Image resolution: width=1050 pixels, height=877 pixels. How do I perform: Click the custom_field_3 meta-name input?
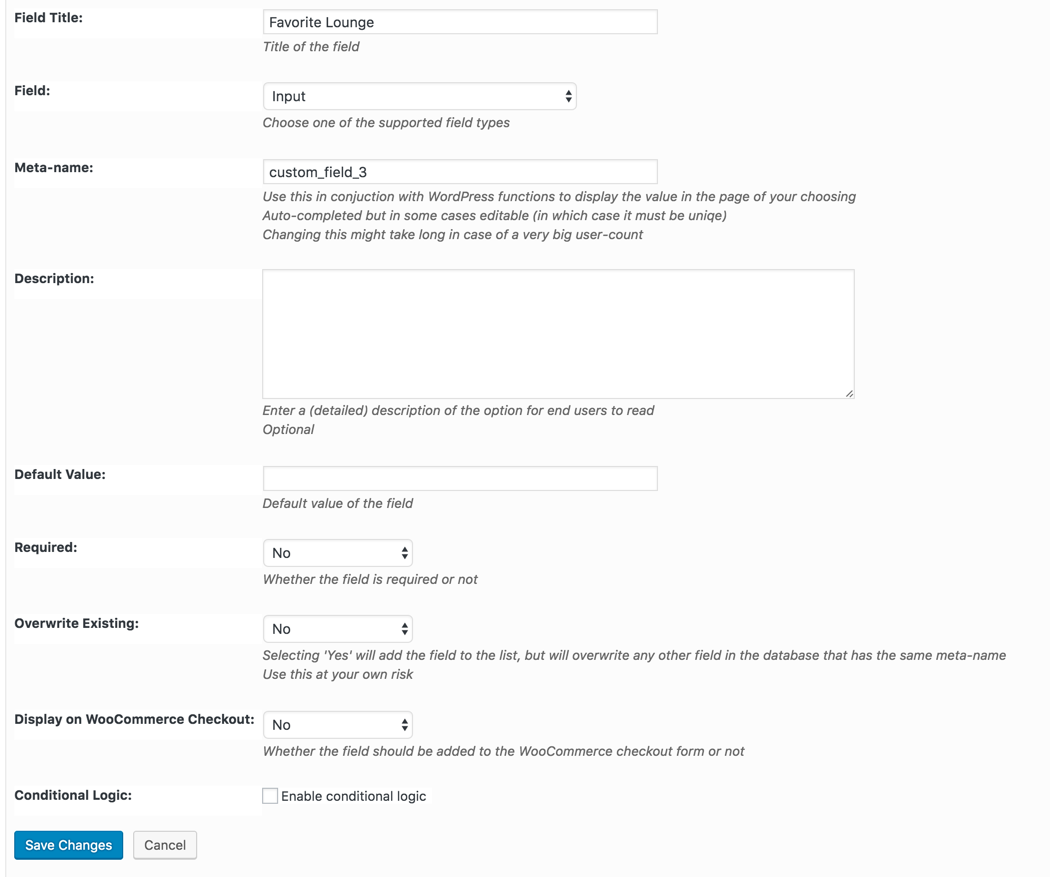(460, 172)
